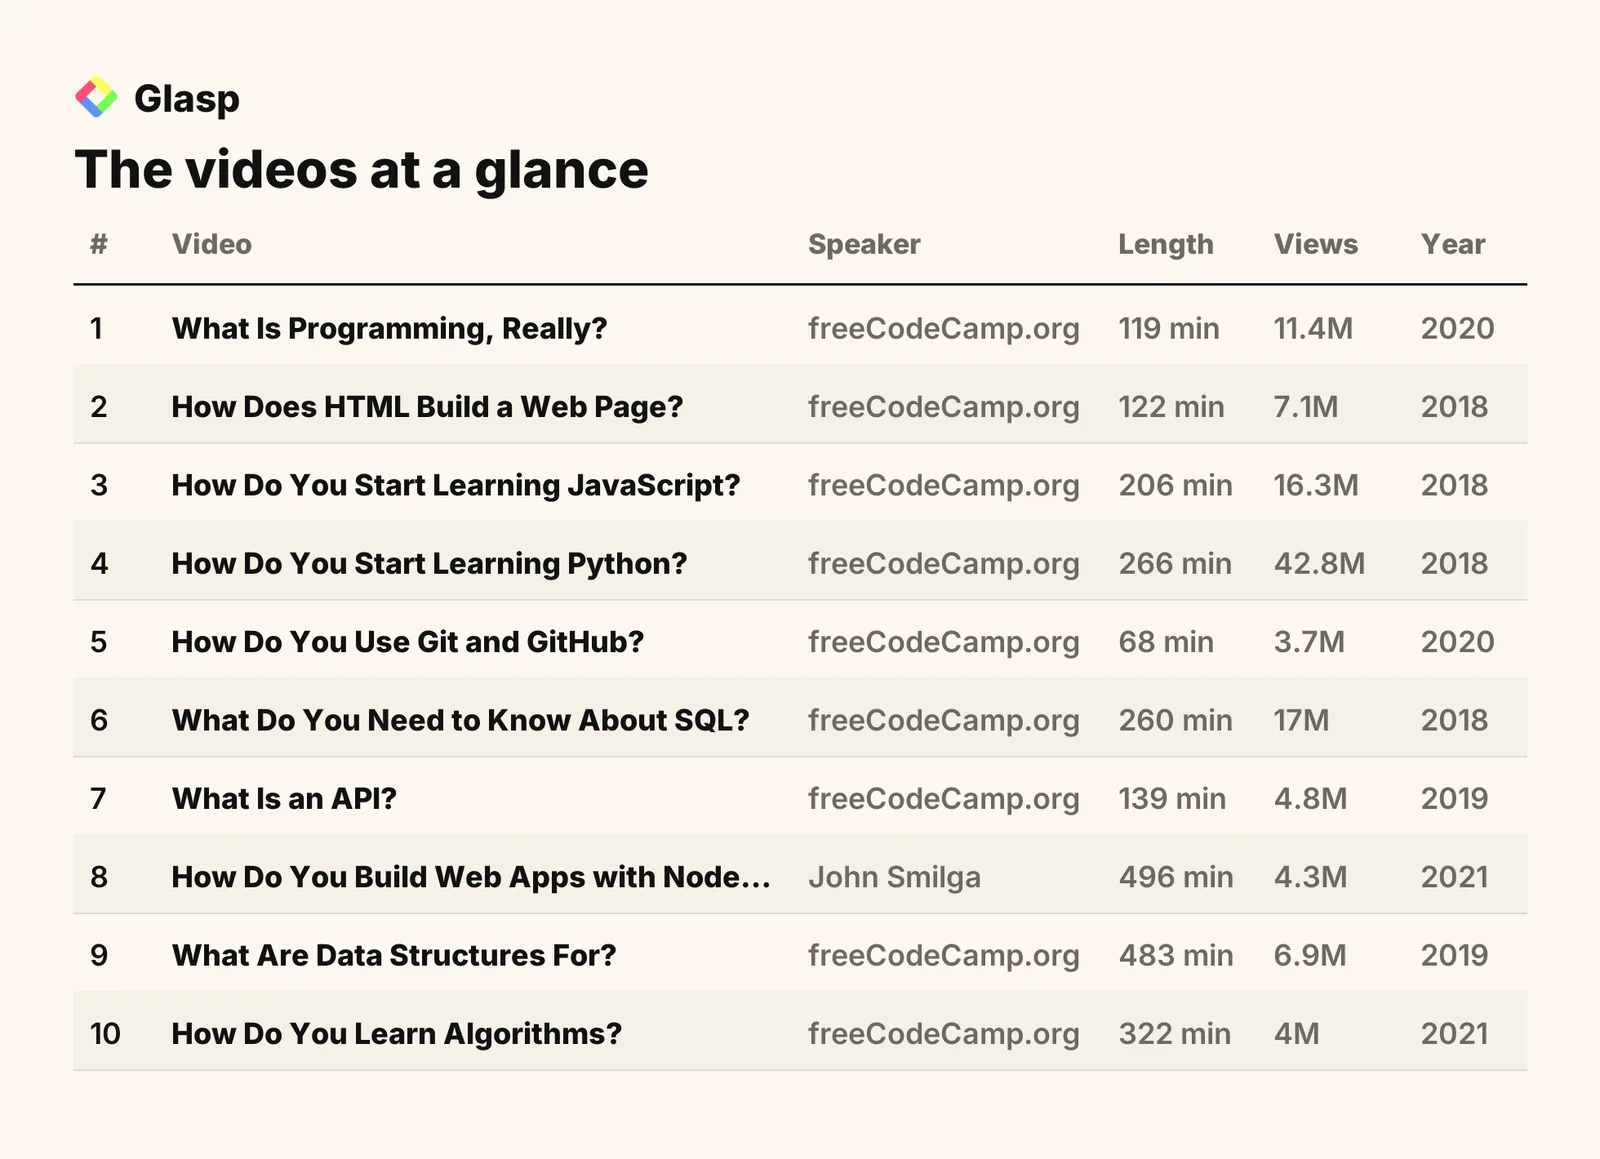
Task: Click the 206 min length value
Action: click(x=1175, y=486)
